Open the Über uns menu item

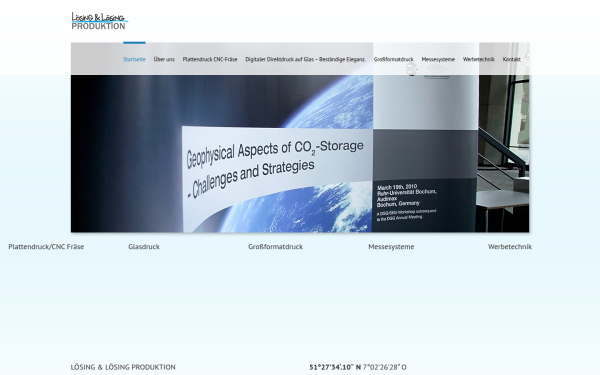(164, 59)
